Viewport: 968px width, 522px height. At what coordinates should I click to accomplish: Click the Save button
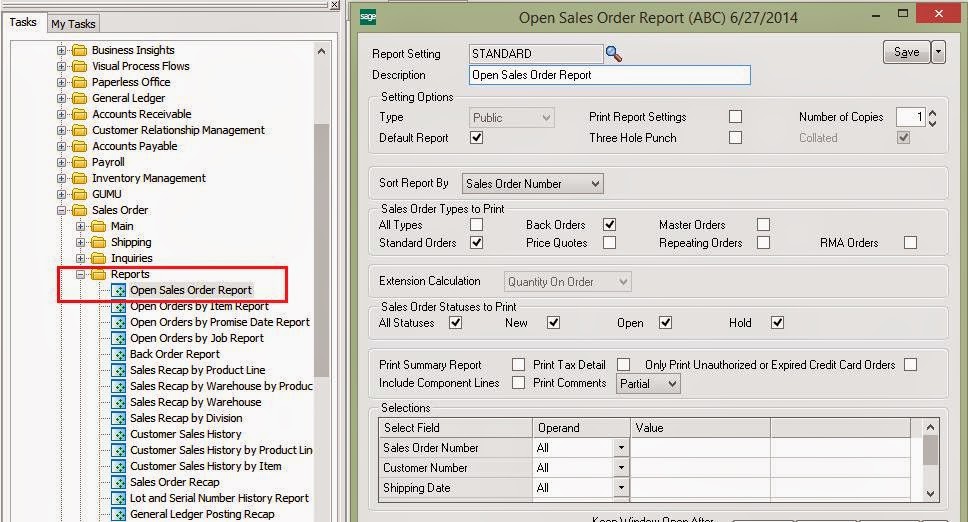(907, 52)
